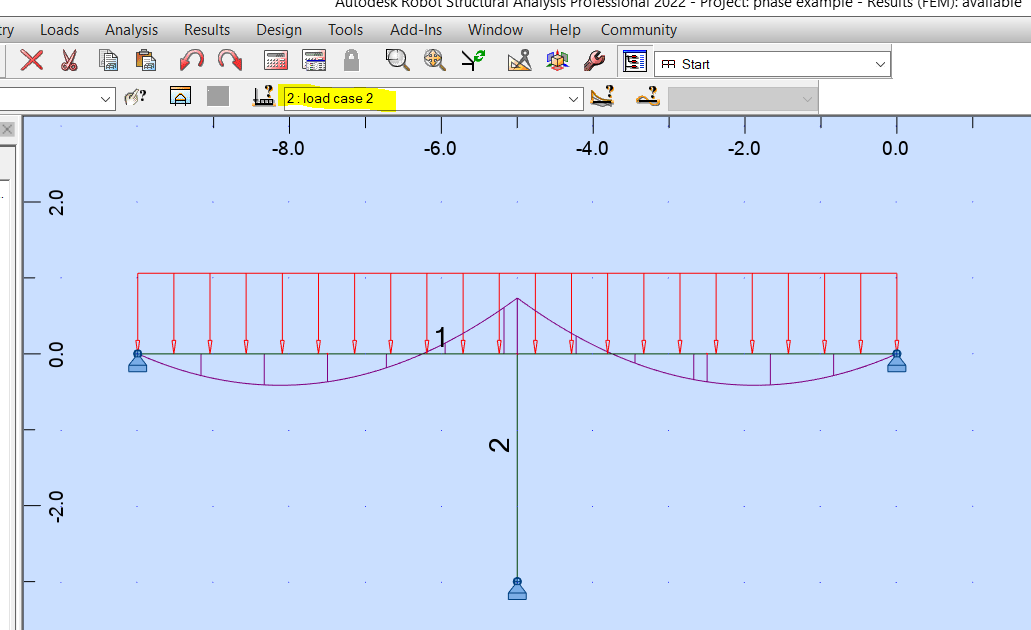Toggle the layout manager panel icon

click(634, 60)
